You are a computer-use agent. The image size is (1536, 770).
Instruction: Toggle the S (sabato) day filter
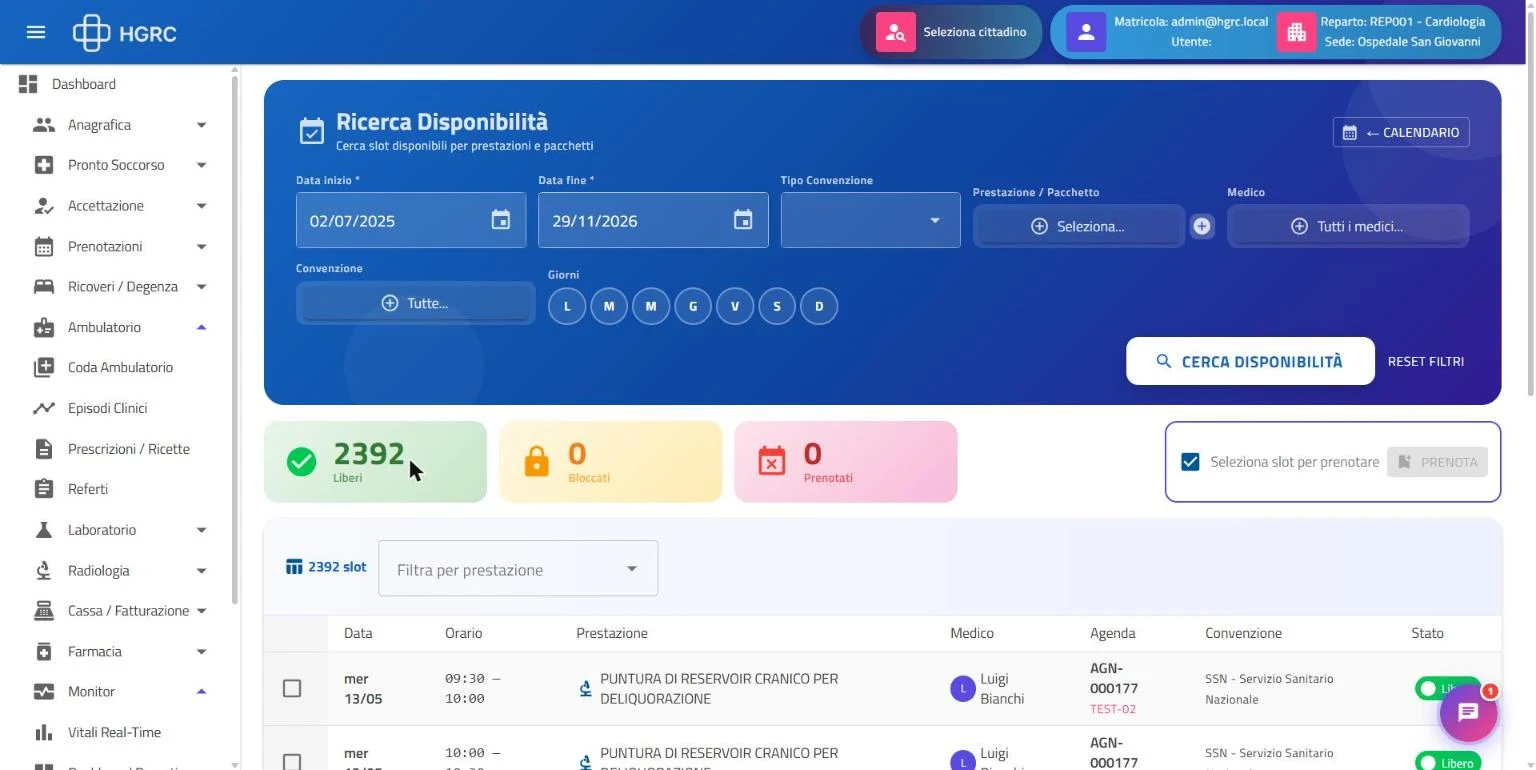click(x=777, y=306)
